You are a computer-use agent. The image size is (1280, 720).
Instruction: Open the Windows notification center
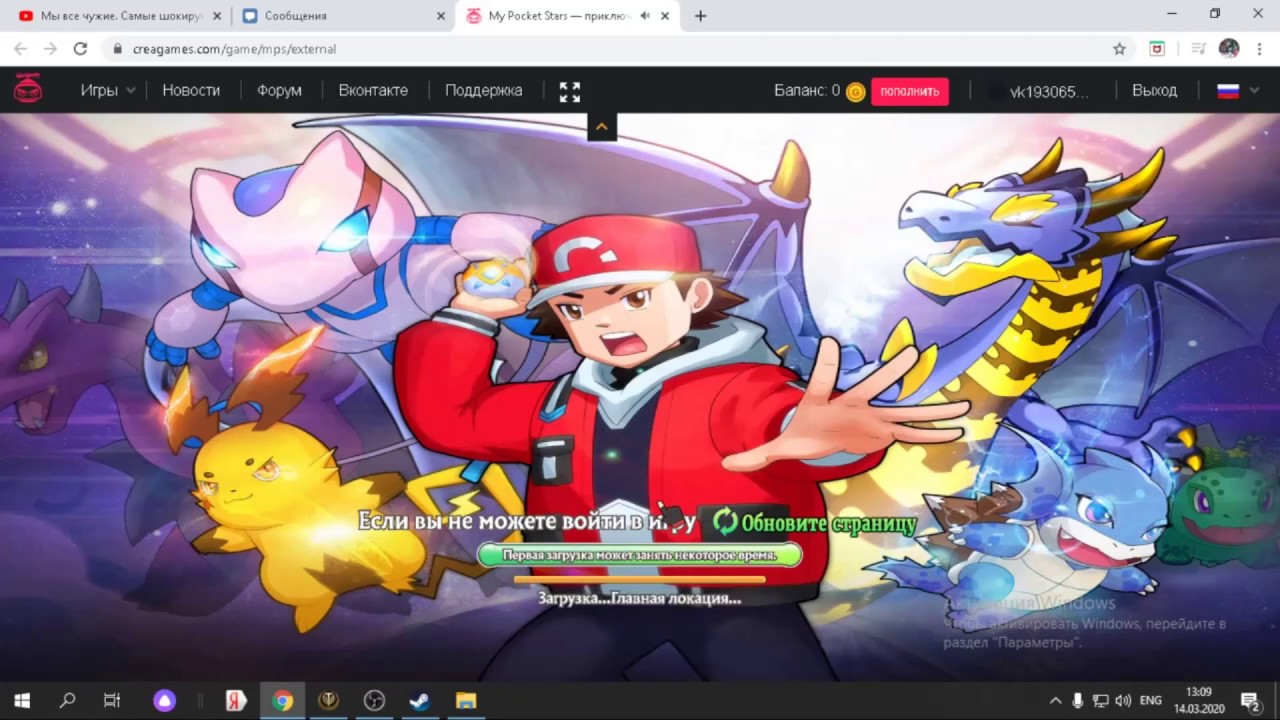tap(1250, 701)
